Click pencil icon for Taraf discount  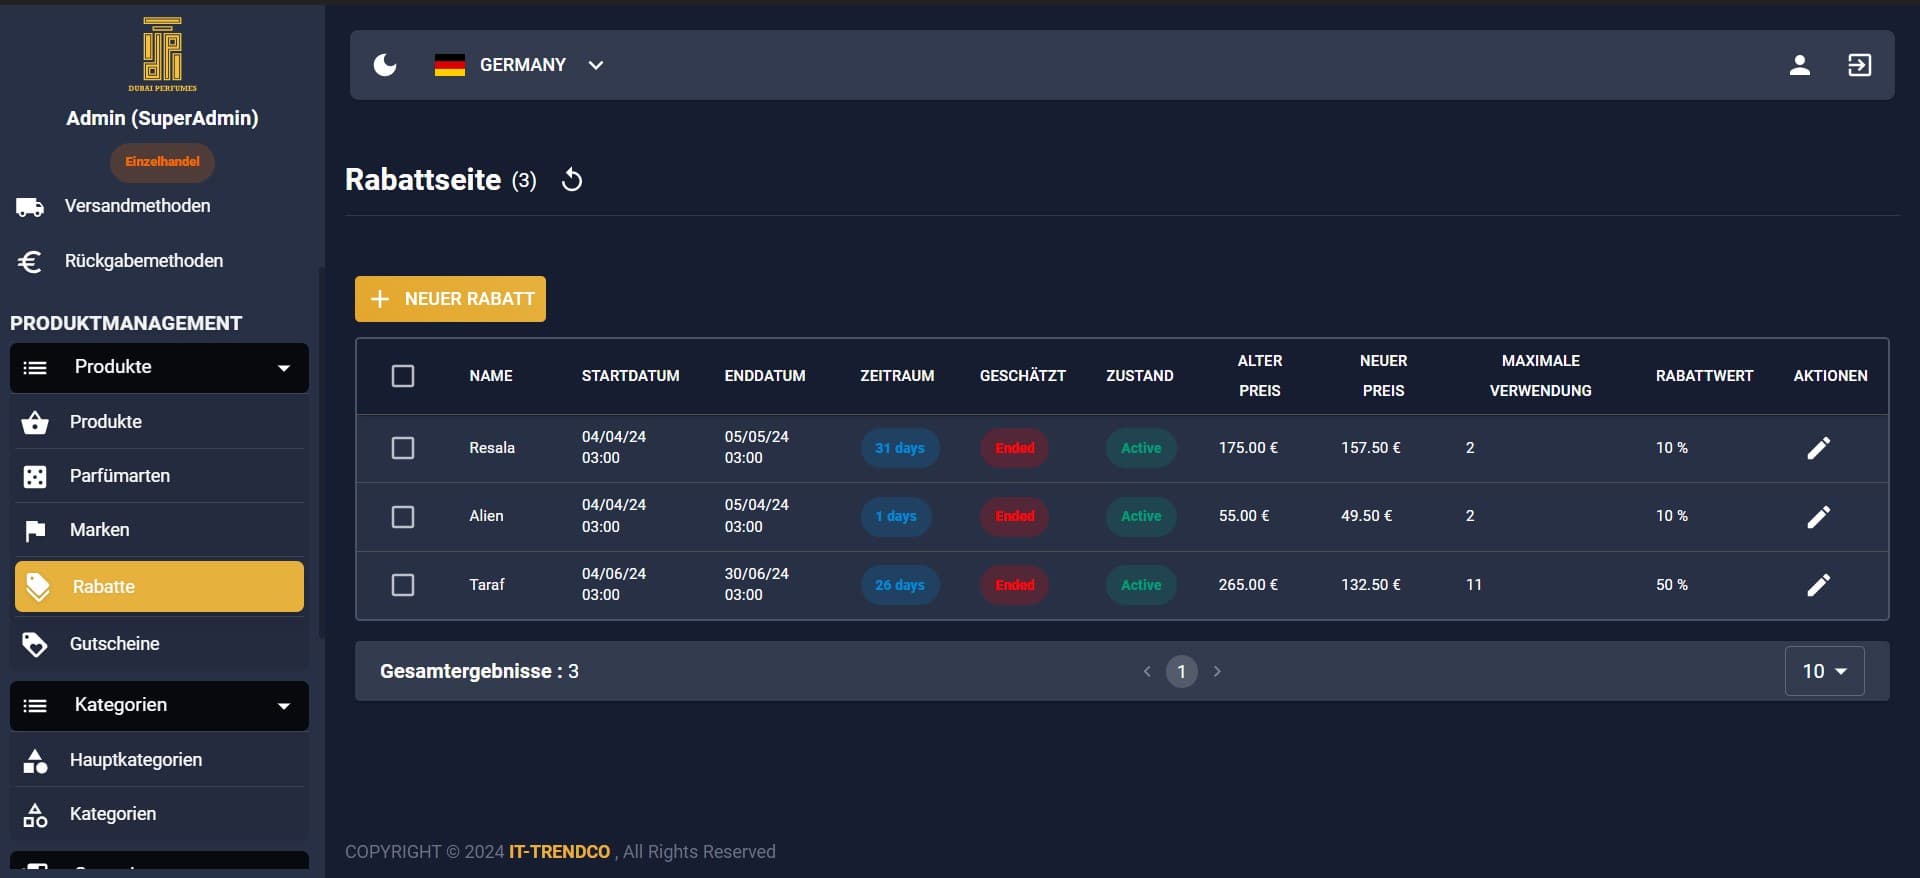click(x=1818, y=585)
